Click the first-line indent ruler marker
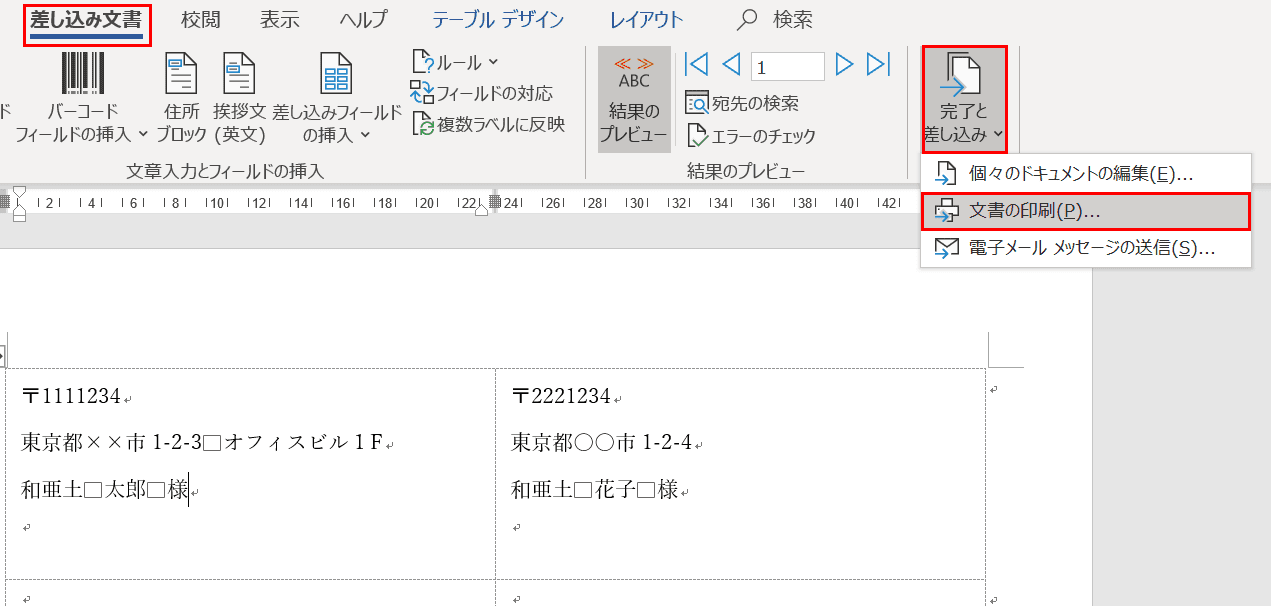This screenshot has height=606, width=1271. 19,192
